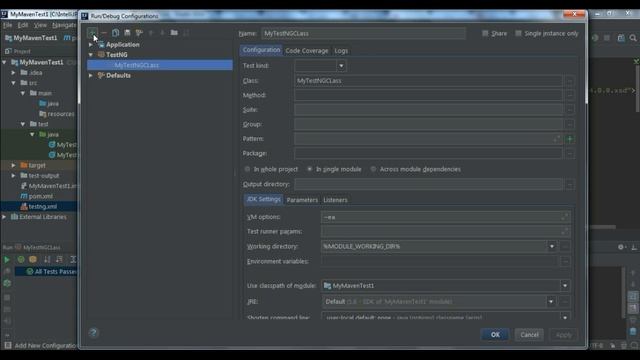Screen dimensions: 640x360
Task: Browse Working directory ellipsis button
Action: [565, 247]
